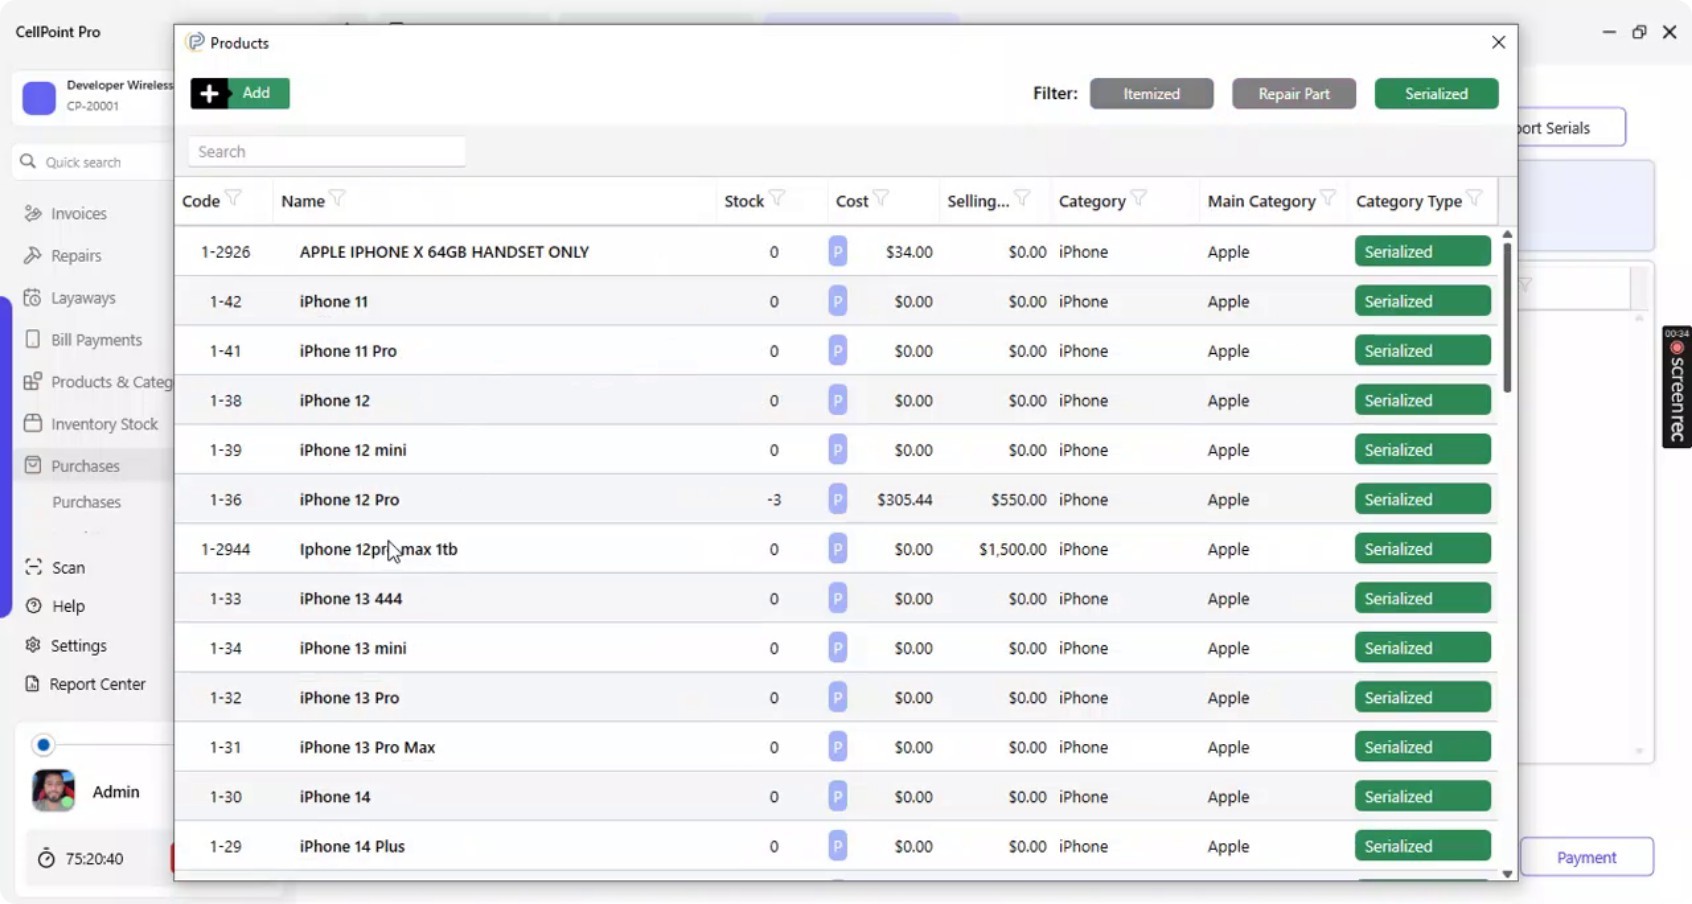The image size is (1692, 904).
Task: Open Inventory Stock page
Action: click(x=104, y=423)
